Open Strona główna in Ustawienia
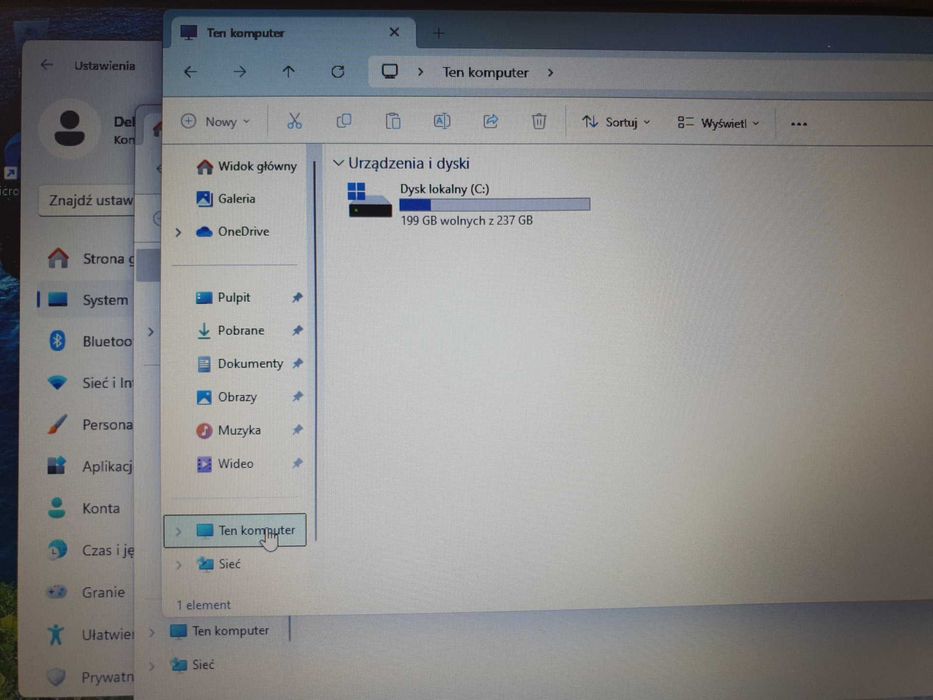 [x=90, y=258]
